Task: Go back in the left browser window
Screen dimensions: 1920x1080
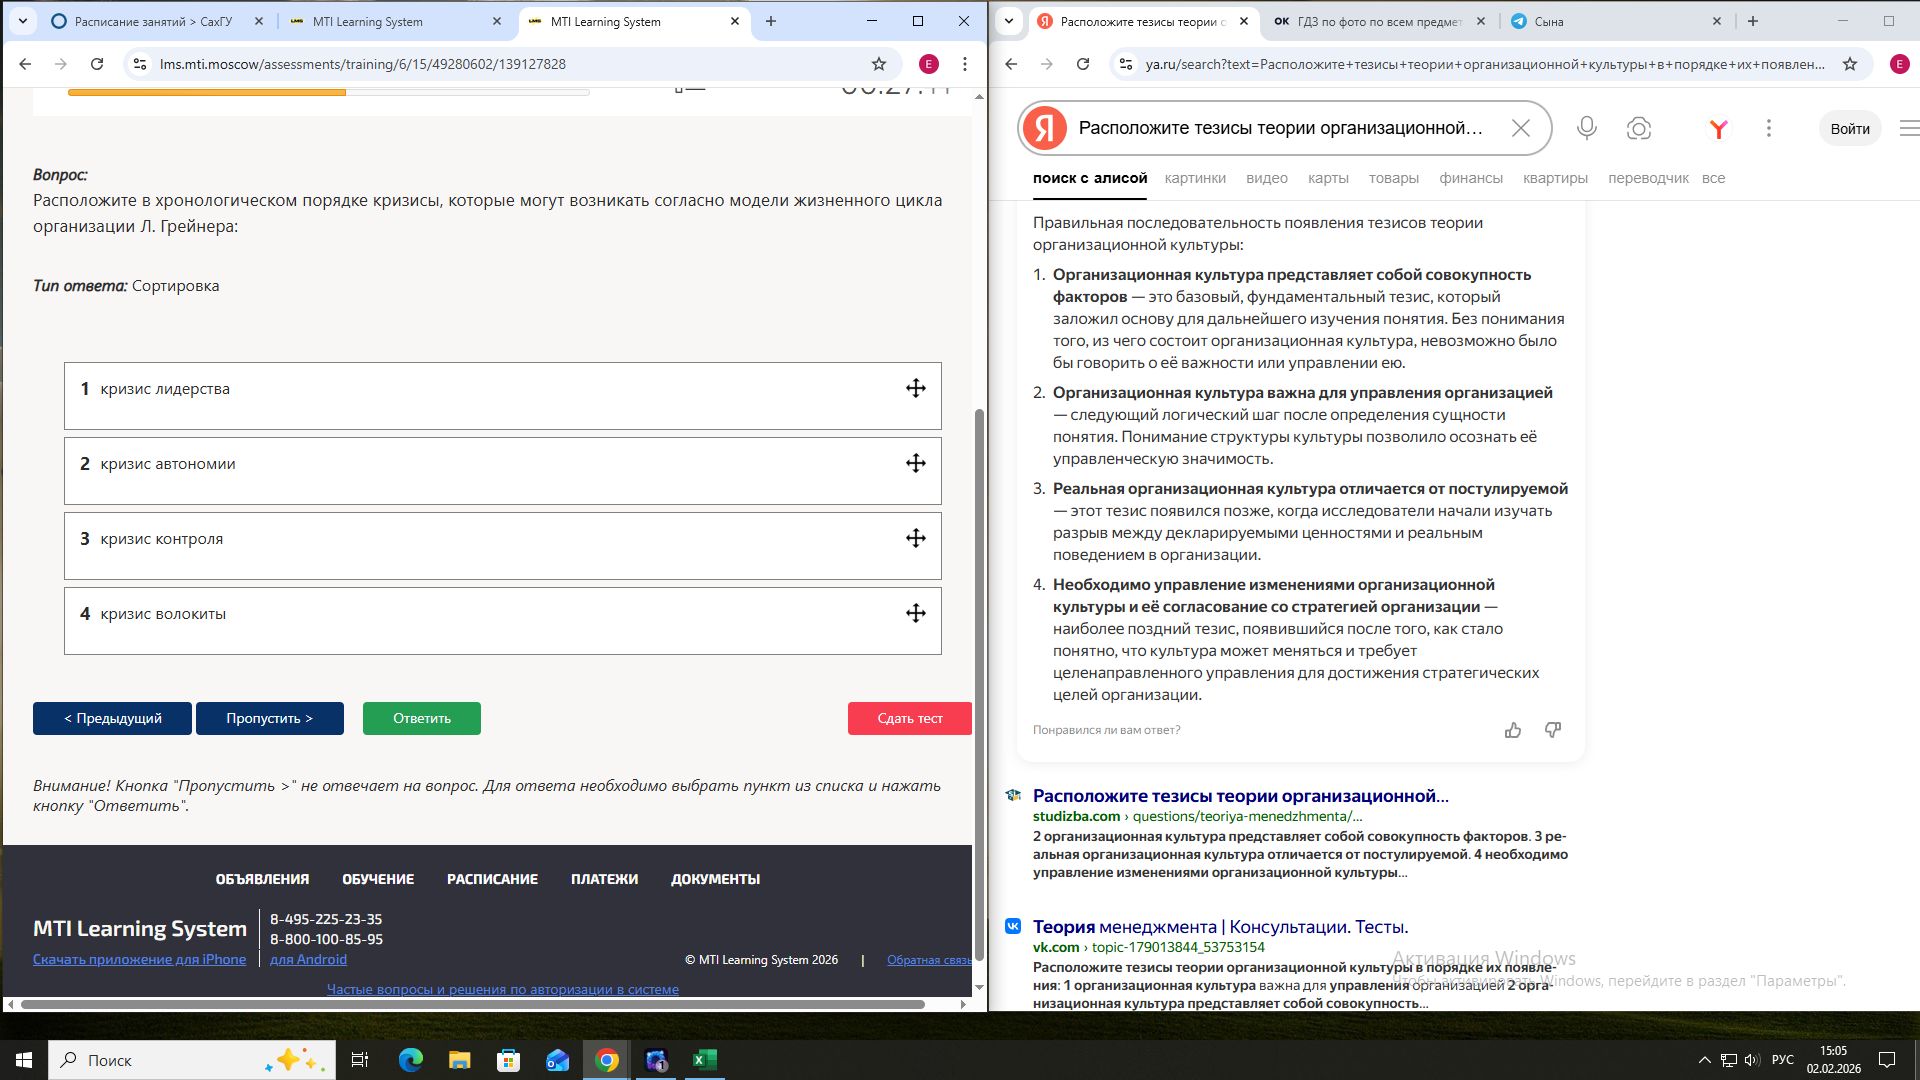Action: (25, 64)
